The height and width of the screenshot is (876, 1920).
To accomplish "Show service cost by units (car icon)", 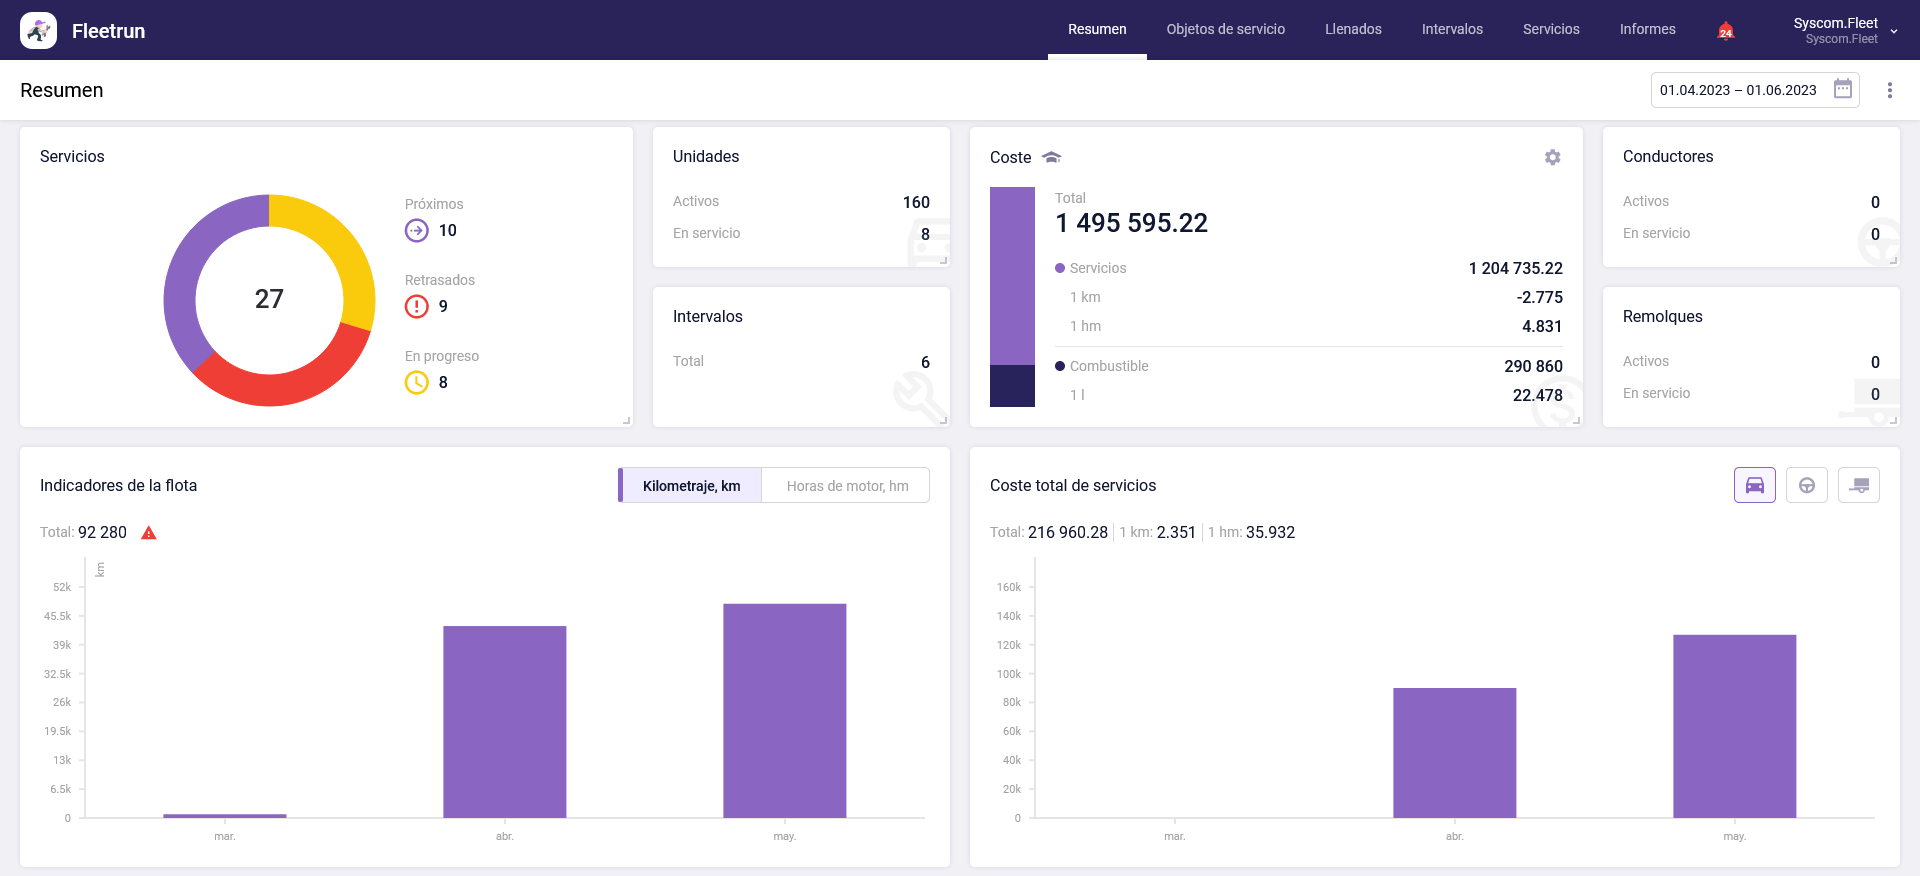I will [1754, 485].
